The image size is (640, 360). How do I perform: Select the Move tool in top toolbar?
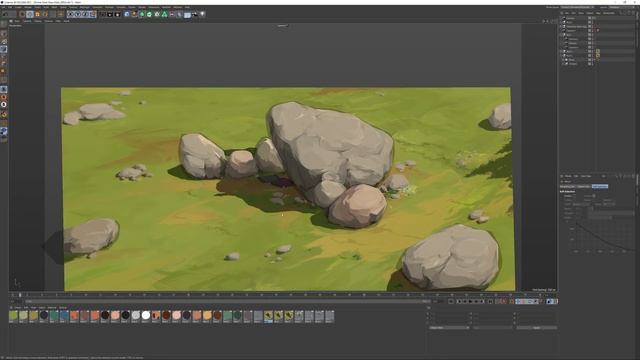click(x=30, y=14)
